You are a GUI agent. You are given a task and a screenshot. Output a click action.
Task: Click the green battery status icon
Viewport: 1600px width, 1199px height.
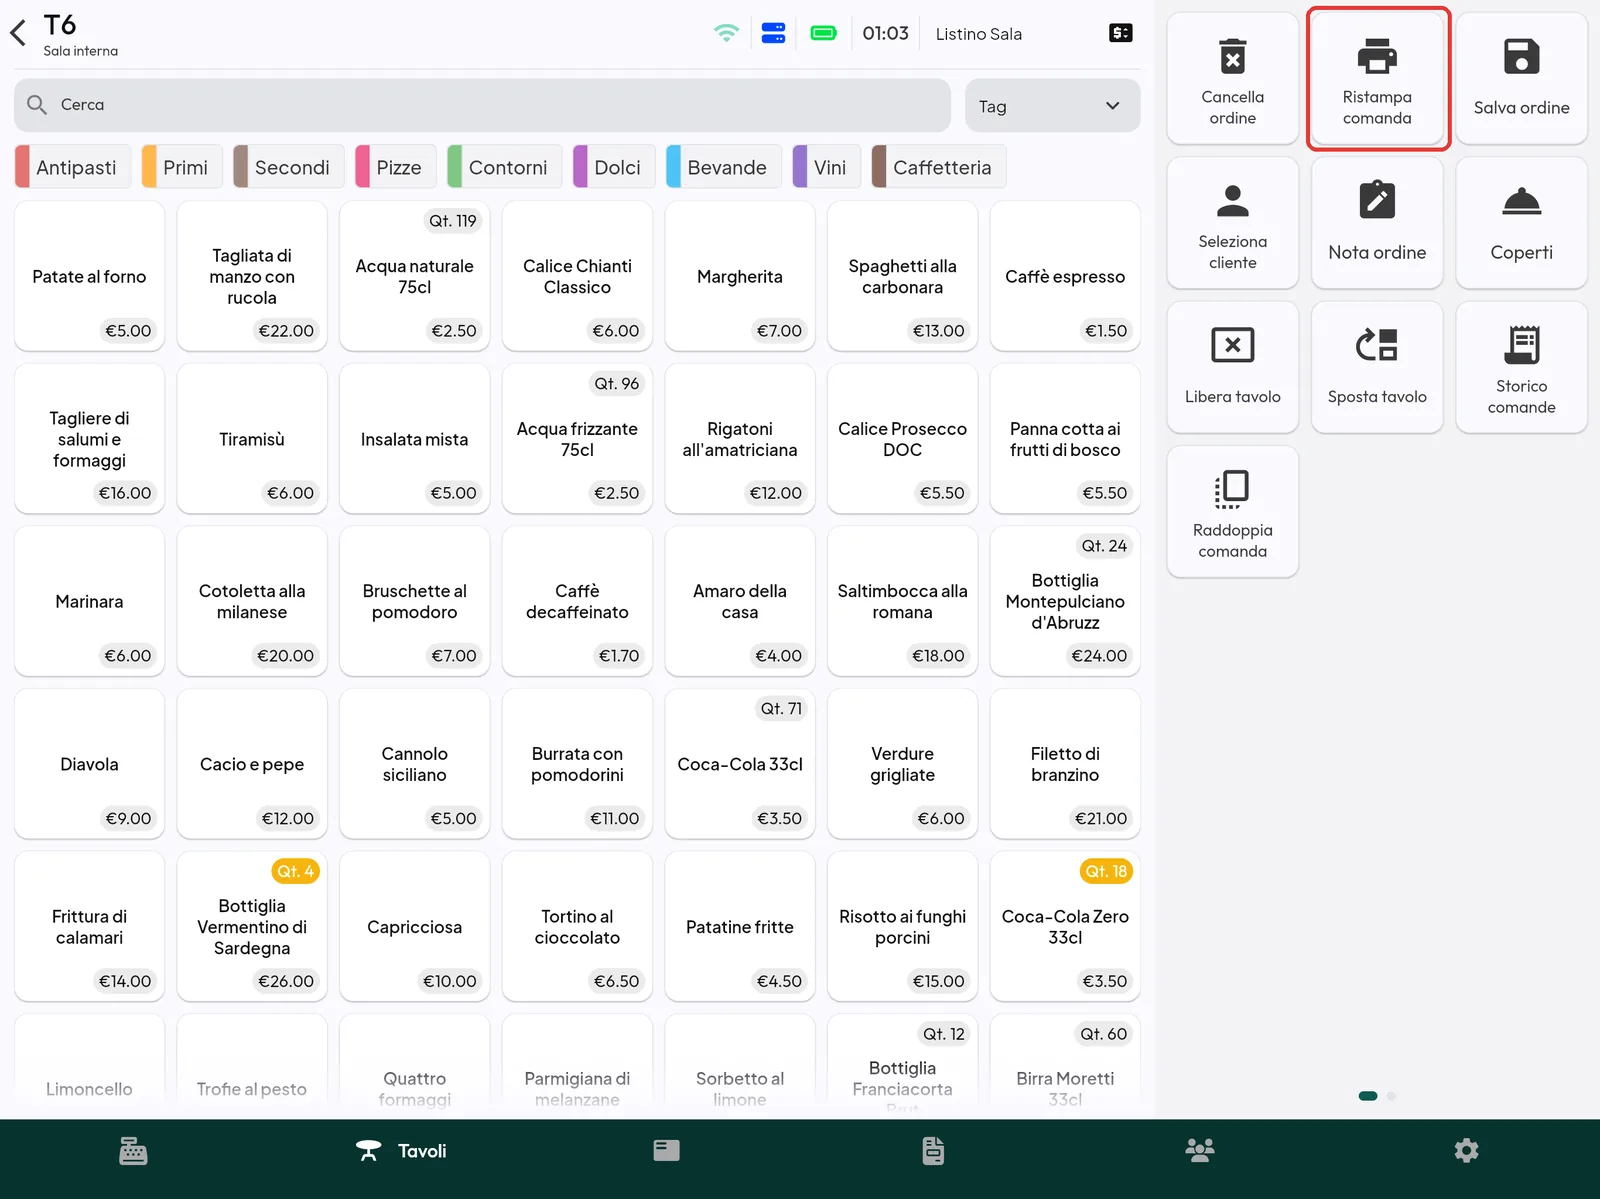click(823, 33)
